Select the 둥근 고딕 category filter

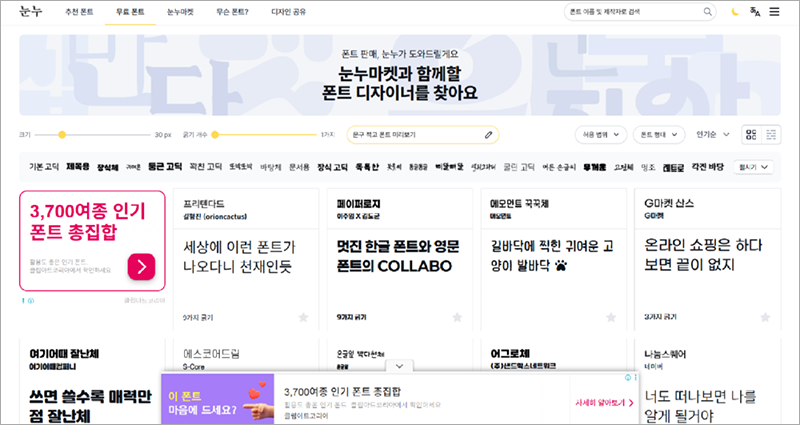click(164, 166)
